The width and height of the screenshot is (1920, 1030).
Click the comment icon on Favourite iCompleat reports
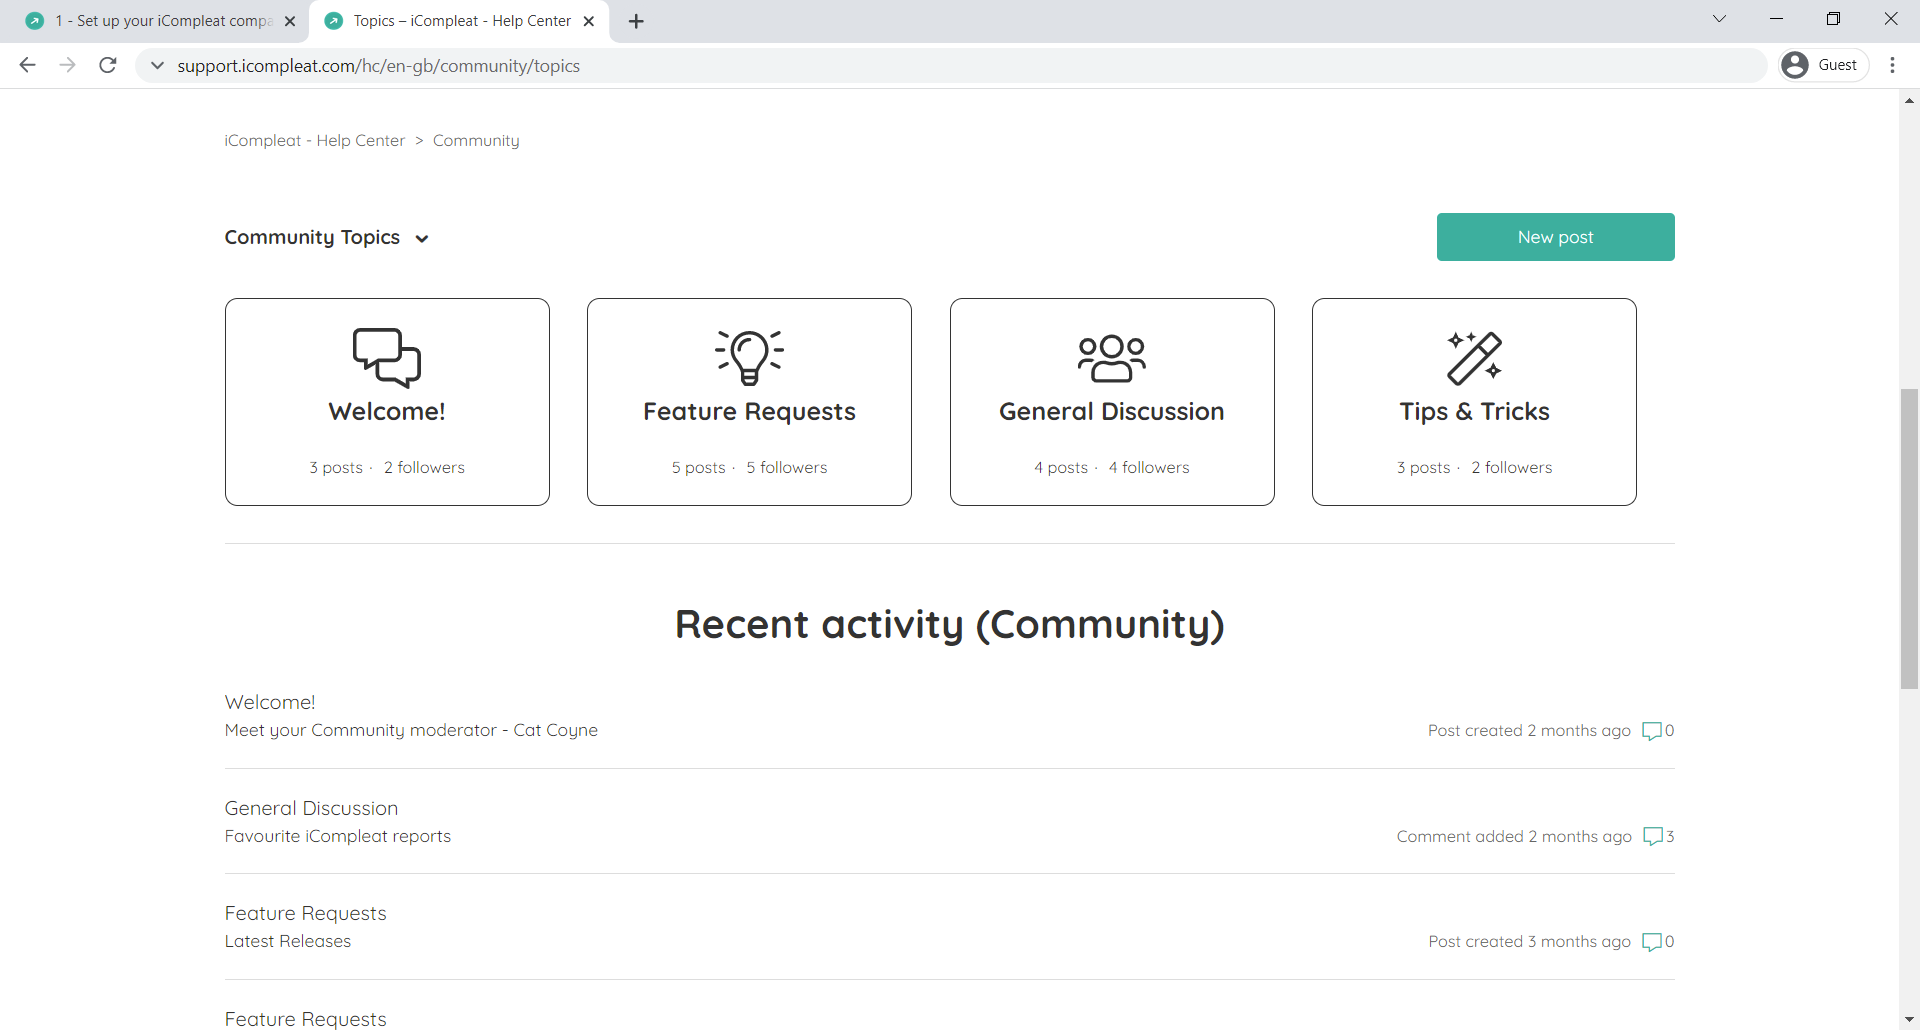pos(1653,836)
